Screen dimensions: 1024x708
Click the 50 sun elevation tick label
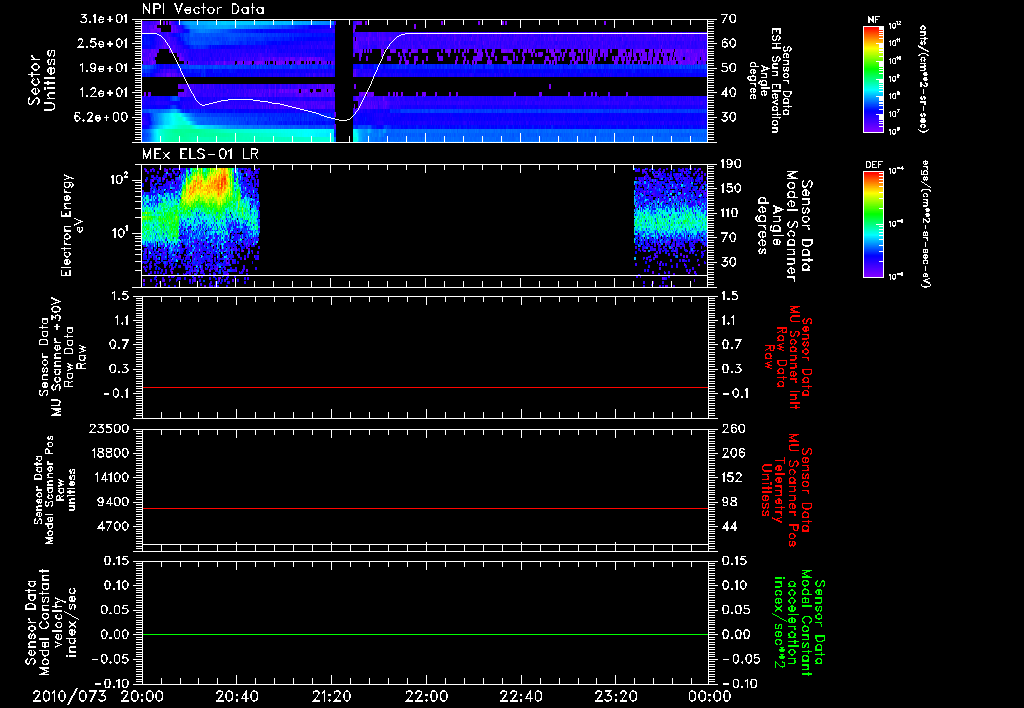[728, 68]
